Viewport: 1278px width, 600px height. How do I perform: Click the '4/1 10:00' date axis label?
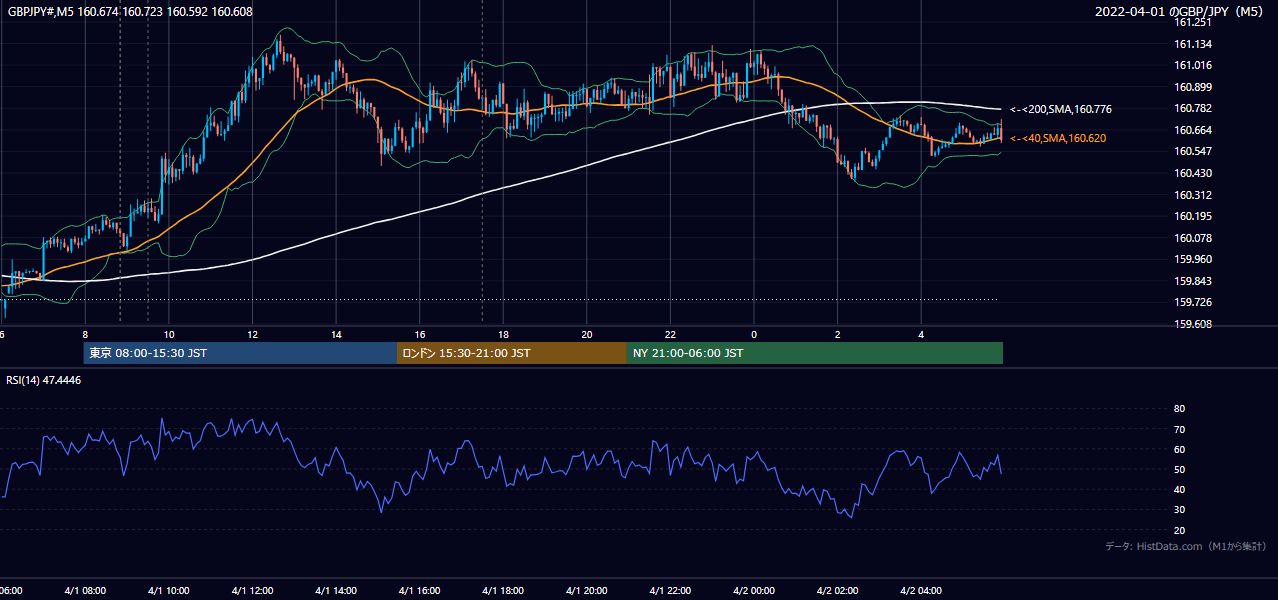(x=168, y=591)
